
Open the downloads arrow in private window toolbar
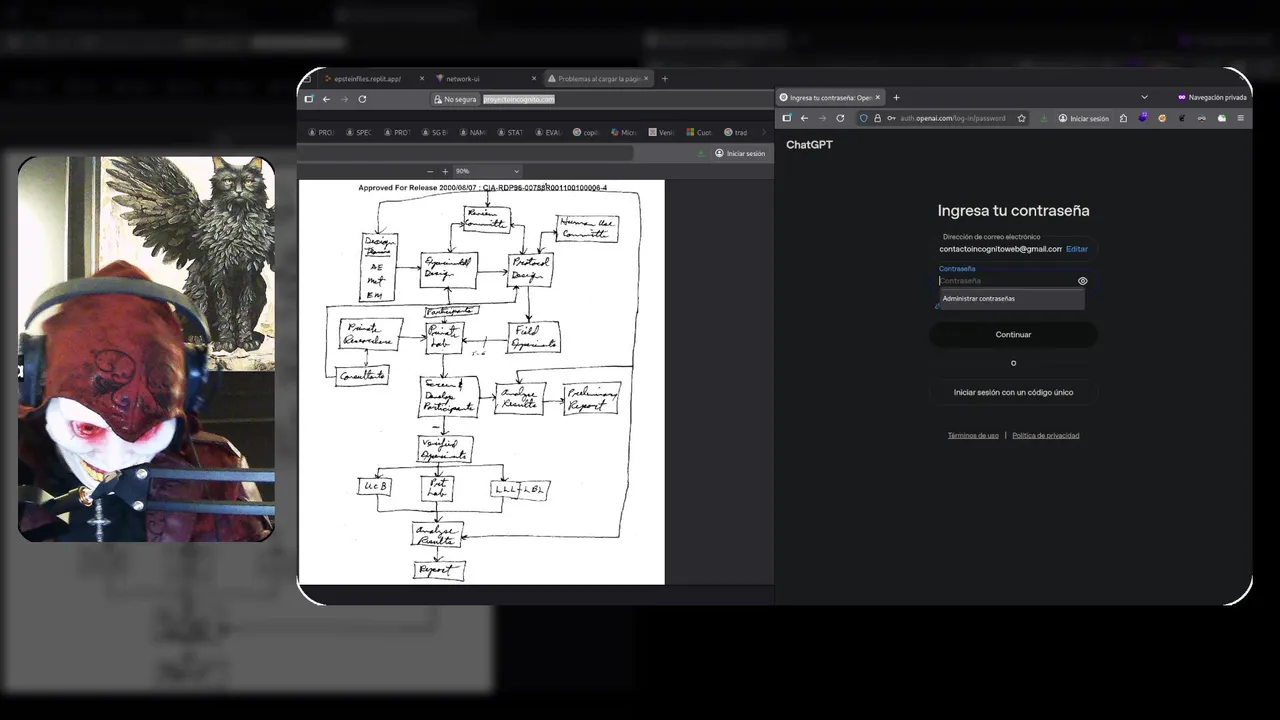[x=1043, y=118]
